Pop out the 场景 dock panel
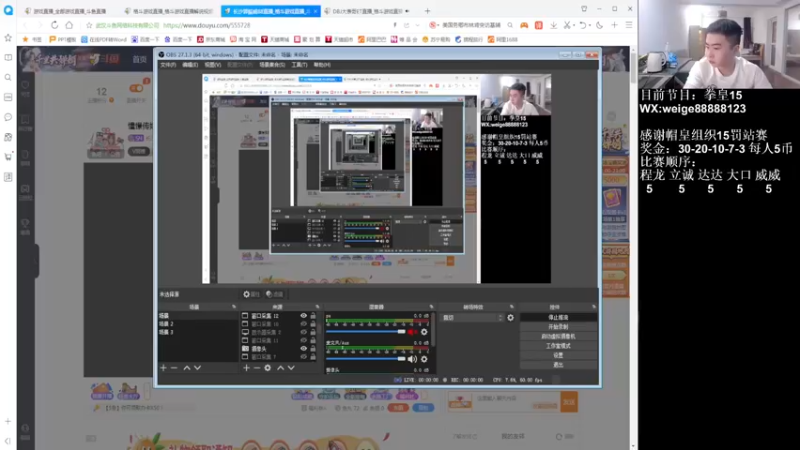 click(234, 307)
